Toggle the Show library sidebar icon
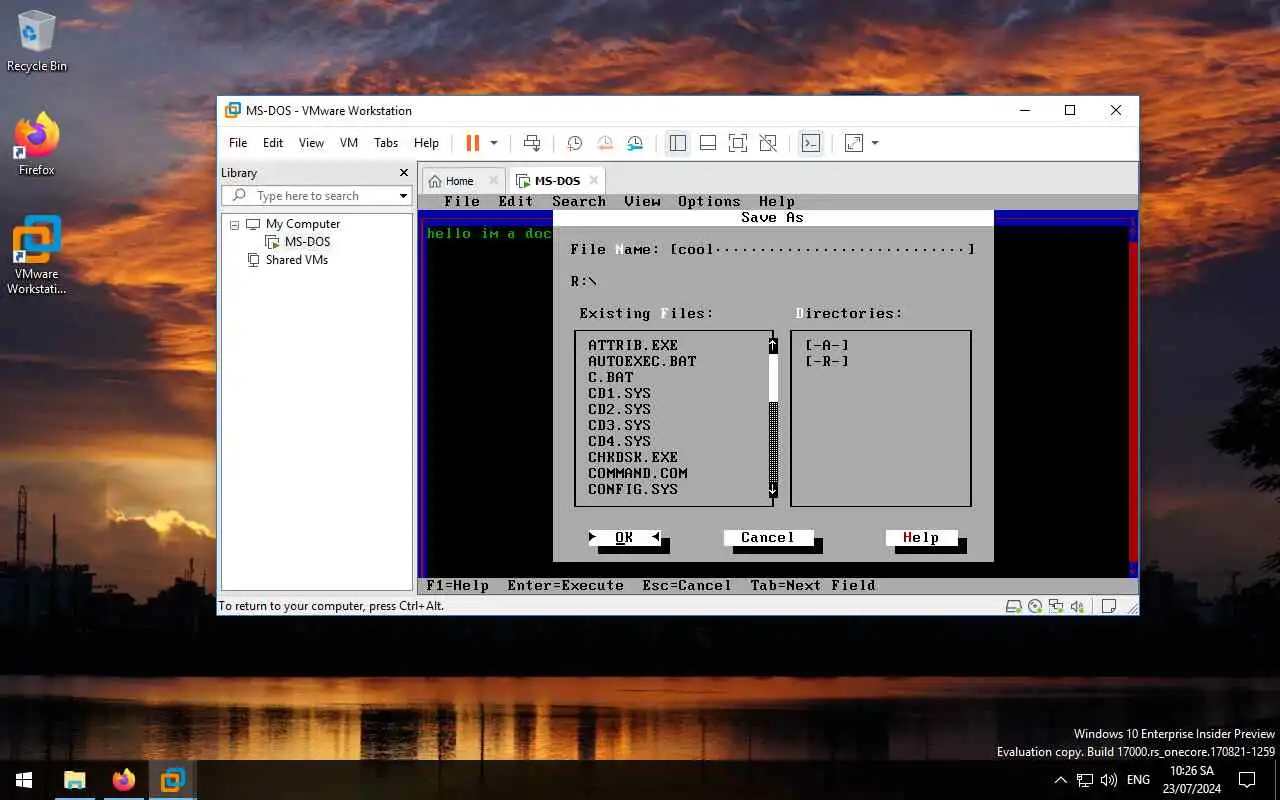The width and height of the screenshot is (1280, 800). pos(678,143)
